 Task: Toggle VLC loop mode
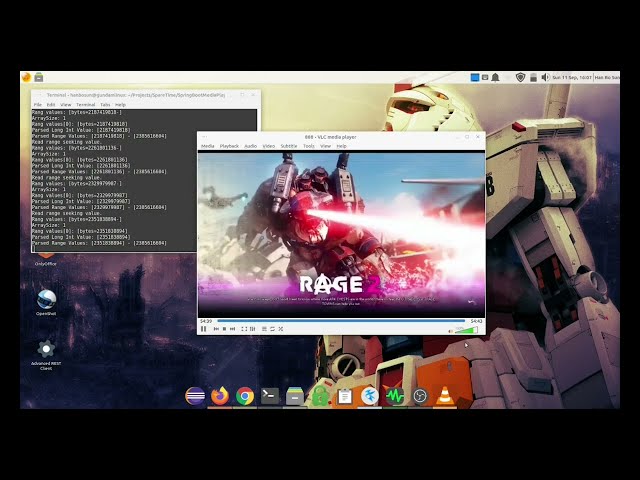[x=272, y=329]
